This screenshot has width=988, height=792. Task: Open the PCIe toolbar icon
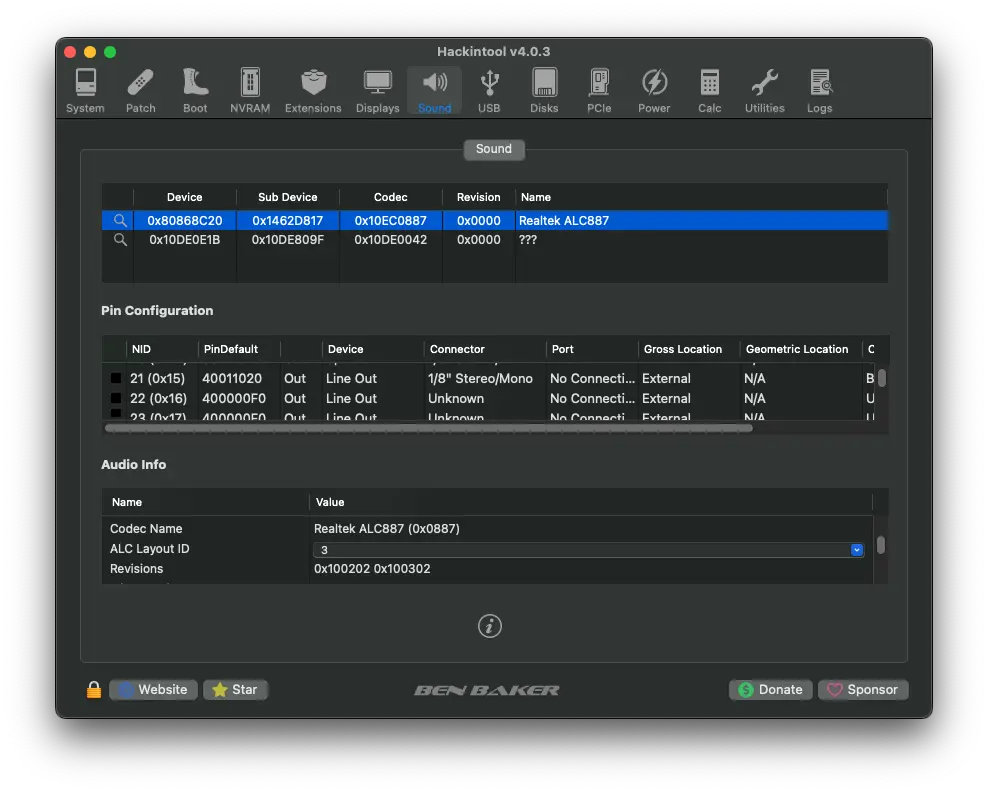pos(599,83)
